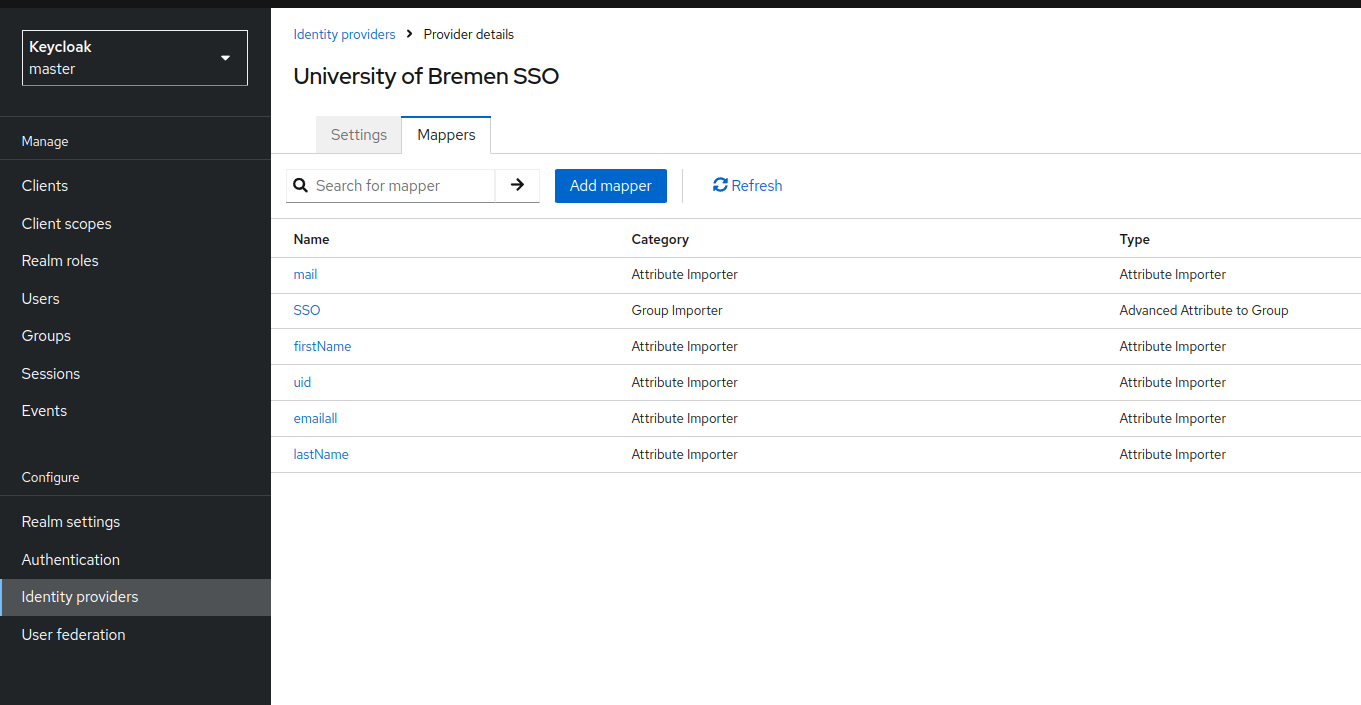The image size is (1361, 705).
Task: Click Attribute Importer category in firstName row
Action: [x=685, y=346]
